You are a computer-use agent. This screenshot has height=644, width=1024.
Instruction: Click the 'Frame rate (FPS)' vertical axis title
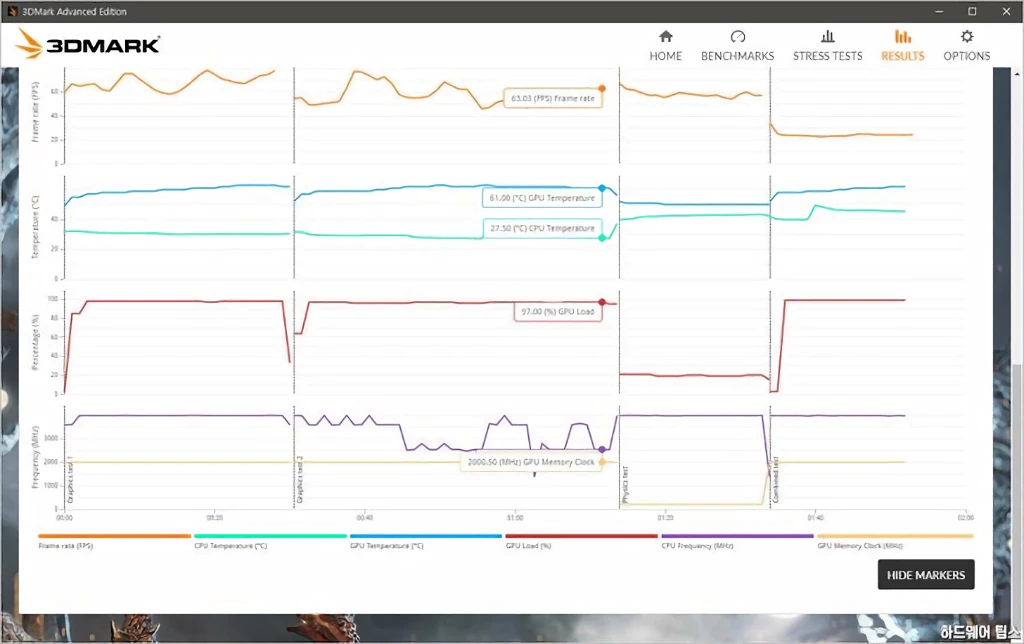[x=35, y=112]
